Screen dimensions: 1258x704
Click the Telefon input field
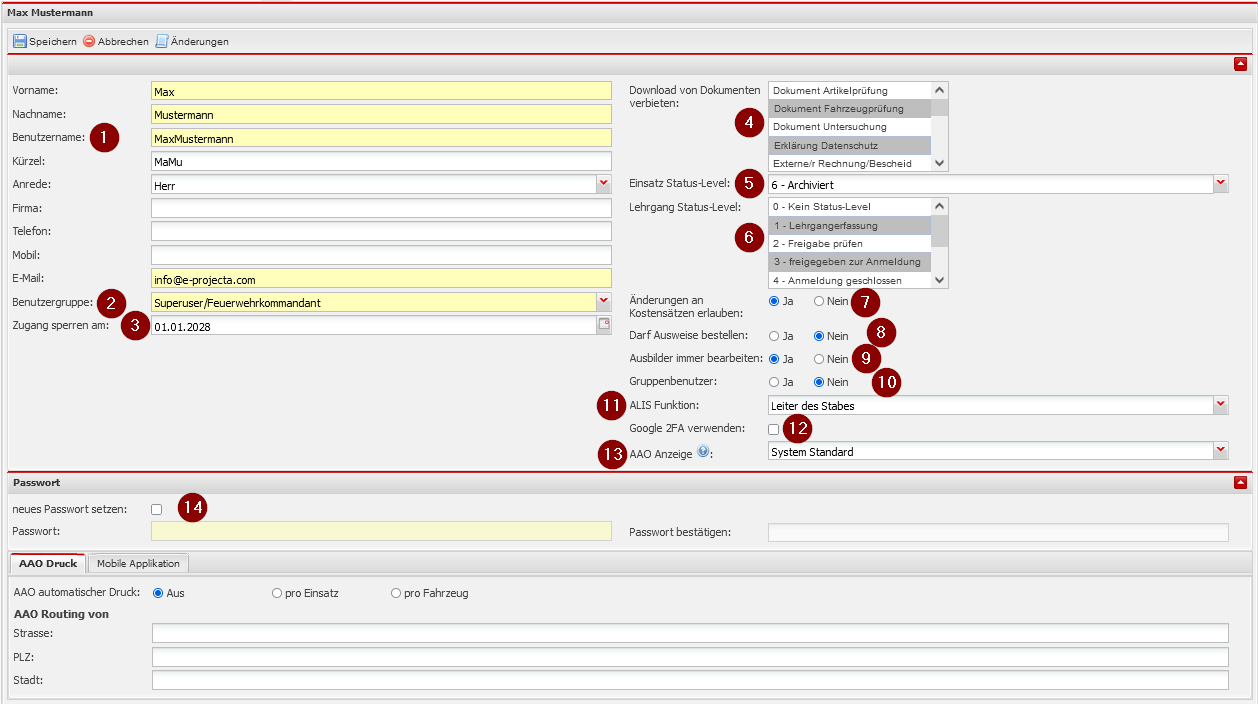tap(380, 231)
